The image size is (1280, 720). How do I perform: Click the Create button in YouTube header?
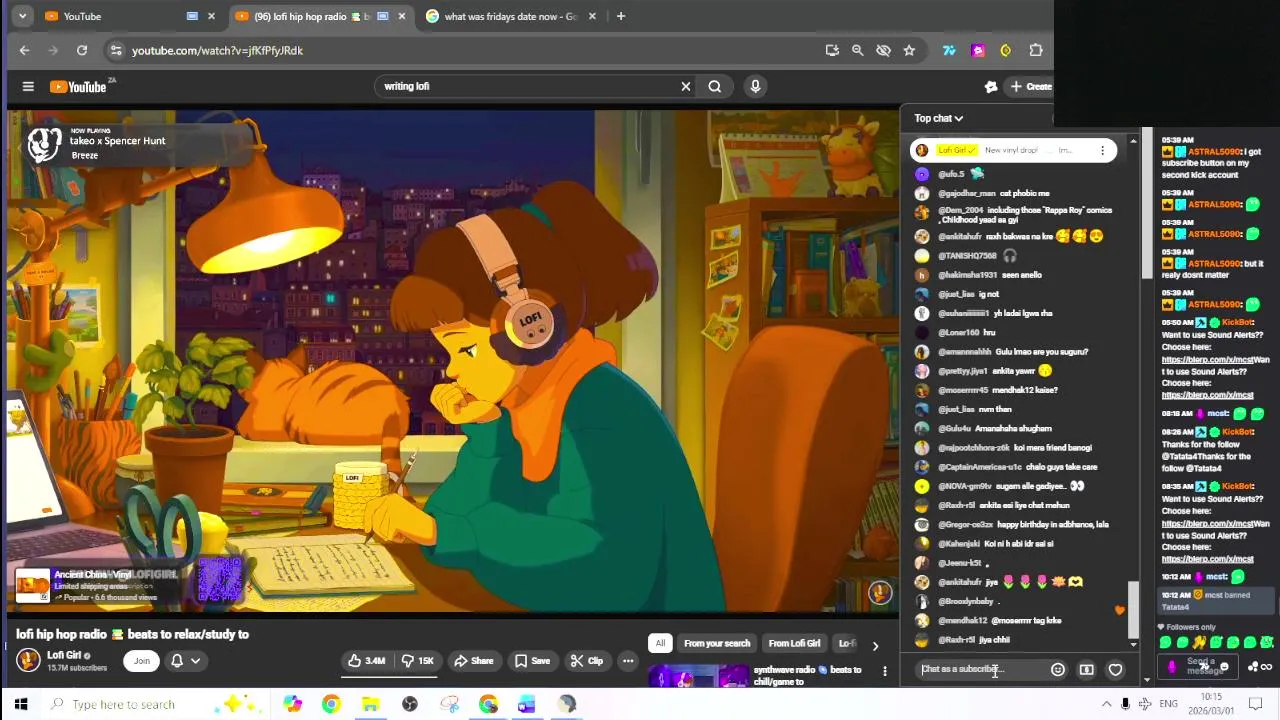tap(1031, 87)
